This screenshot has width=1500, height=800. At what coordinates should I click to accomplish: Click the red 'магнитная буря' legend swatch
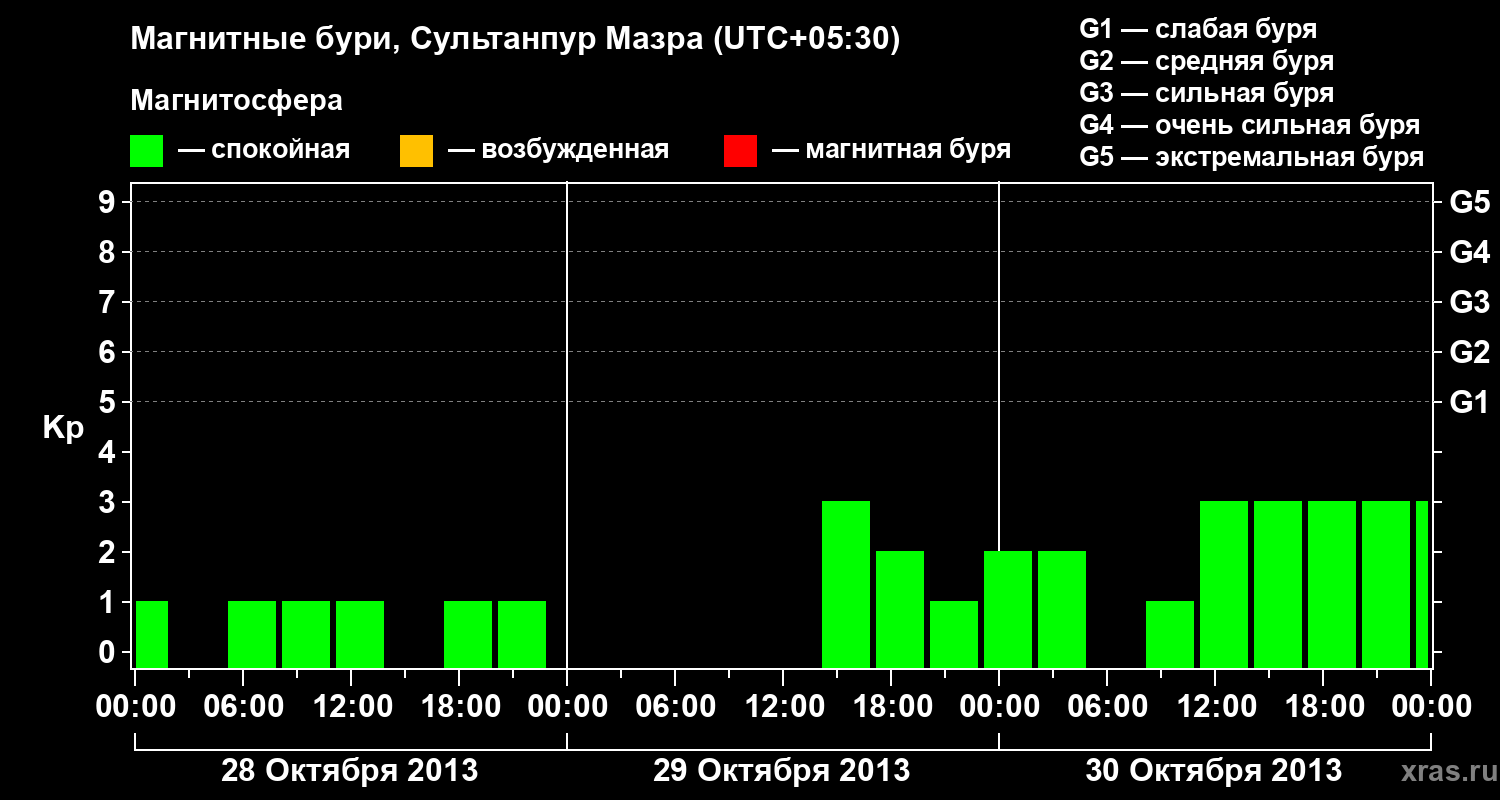740,151
